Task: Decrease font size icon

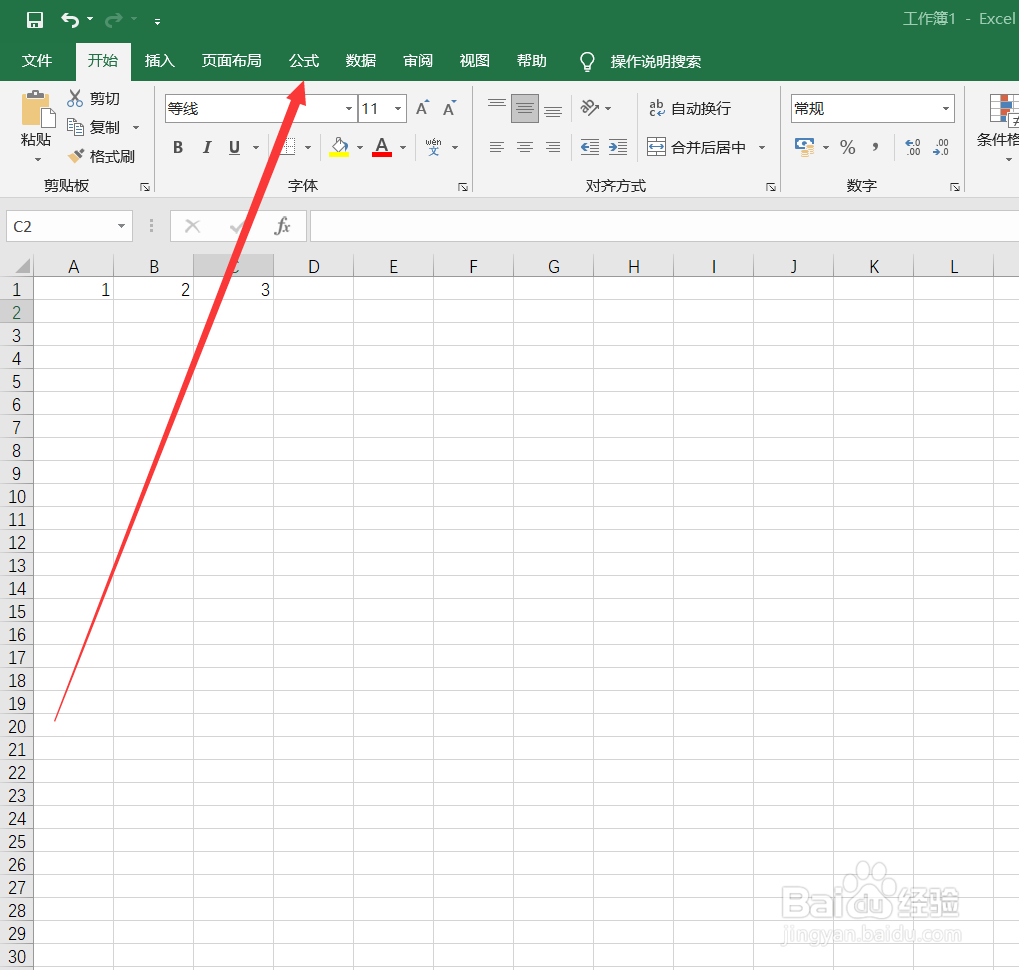Action: (450, 108)
